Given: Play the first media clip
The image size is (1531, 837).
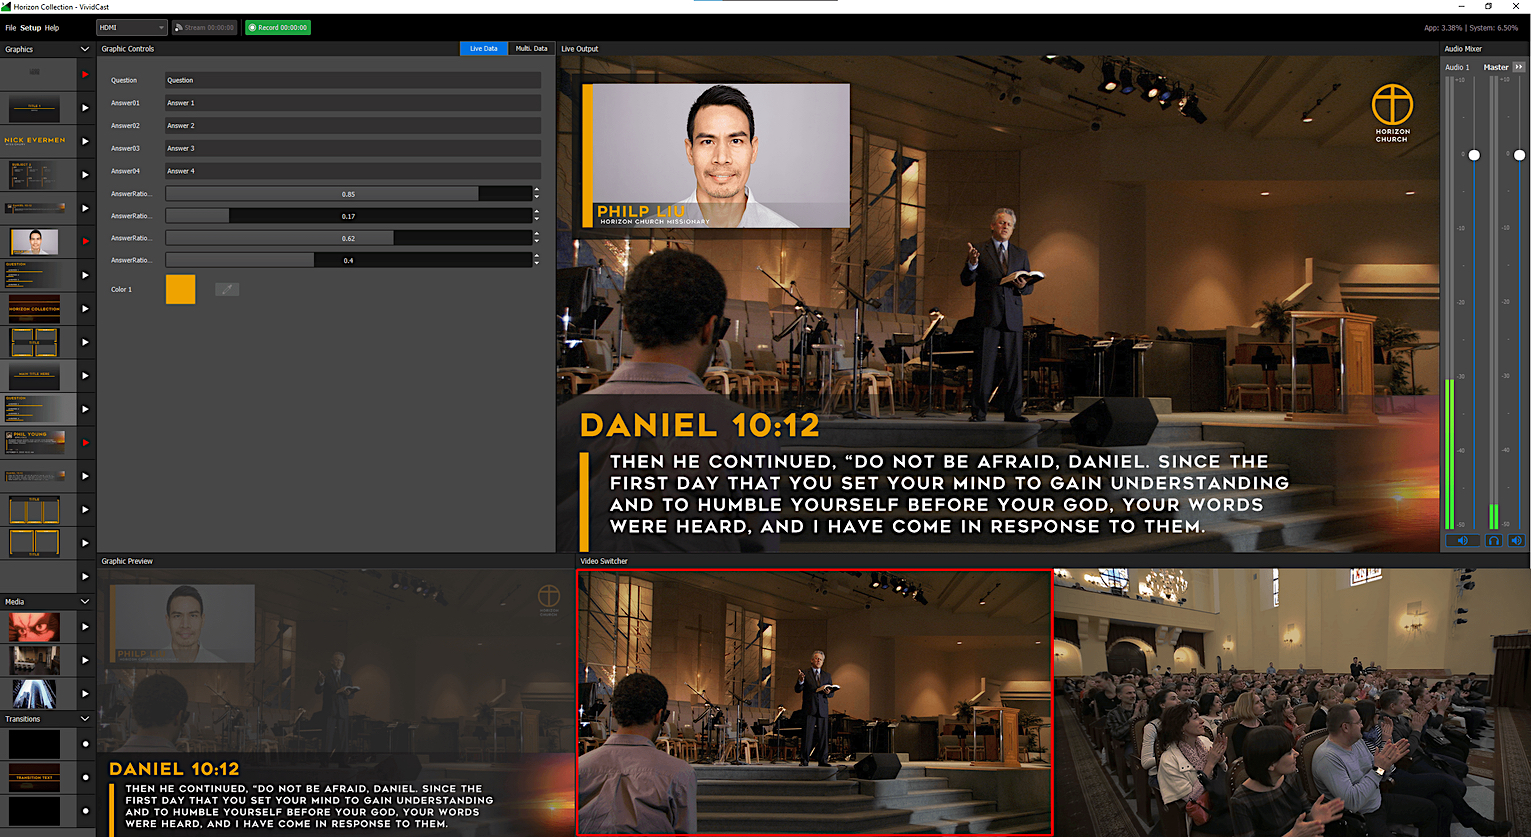Looking at the screenshot, I should (x=85, y=627).
